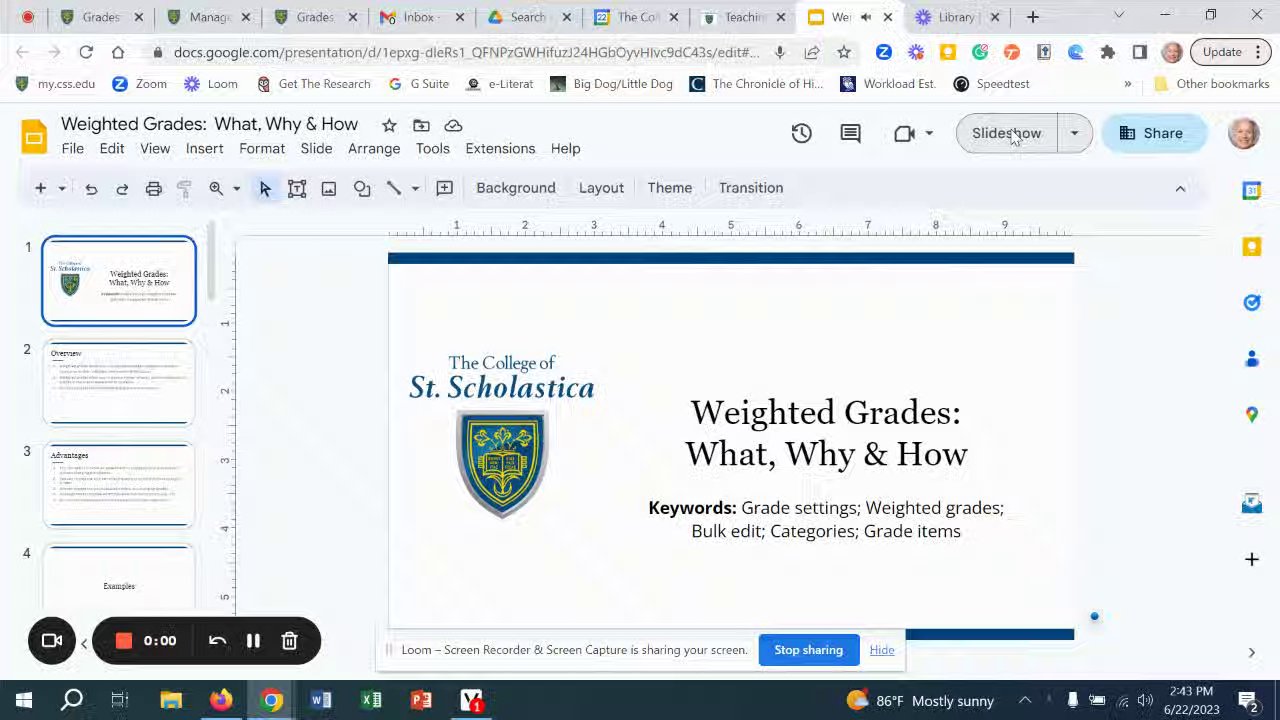
Task: Redo the last action in Slides
Action: click(122, 188)
